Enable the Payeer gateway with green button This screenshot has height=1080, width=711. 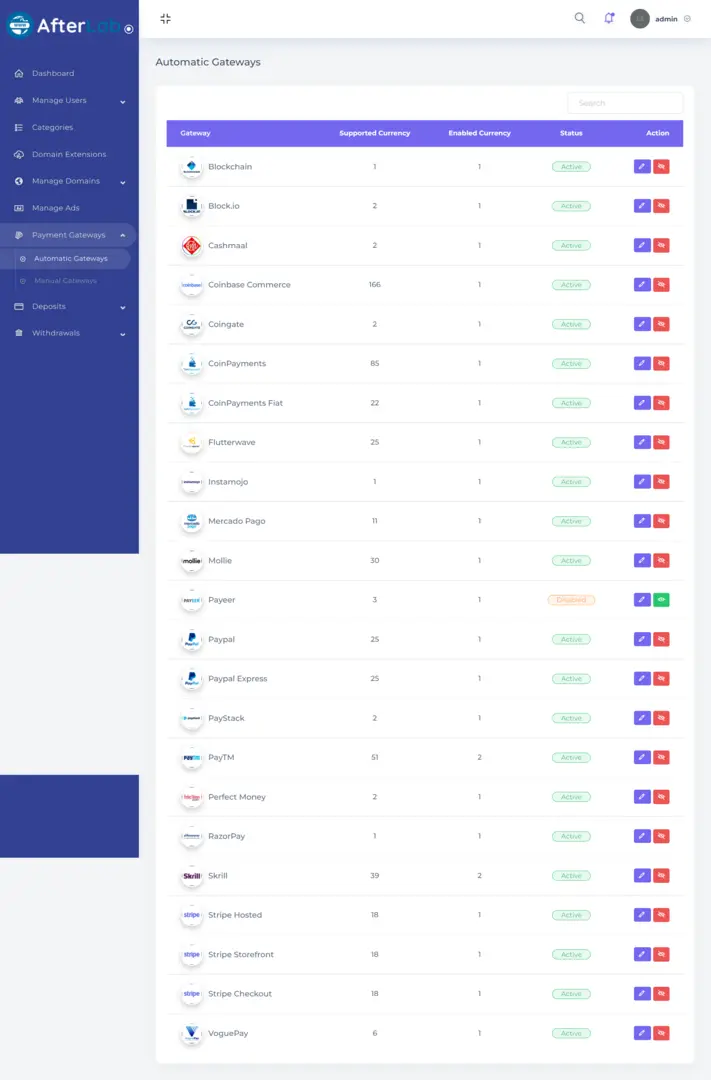661,600
